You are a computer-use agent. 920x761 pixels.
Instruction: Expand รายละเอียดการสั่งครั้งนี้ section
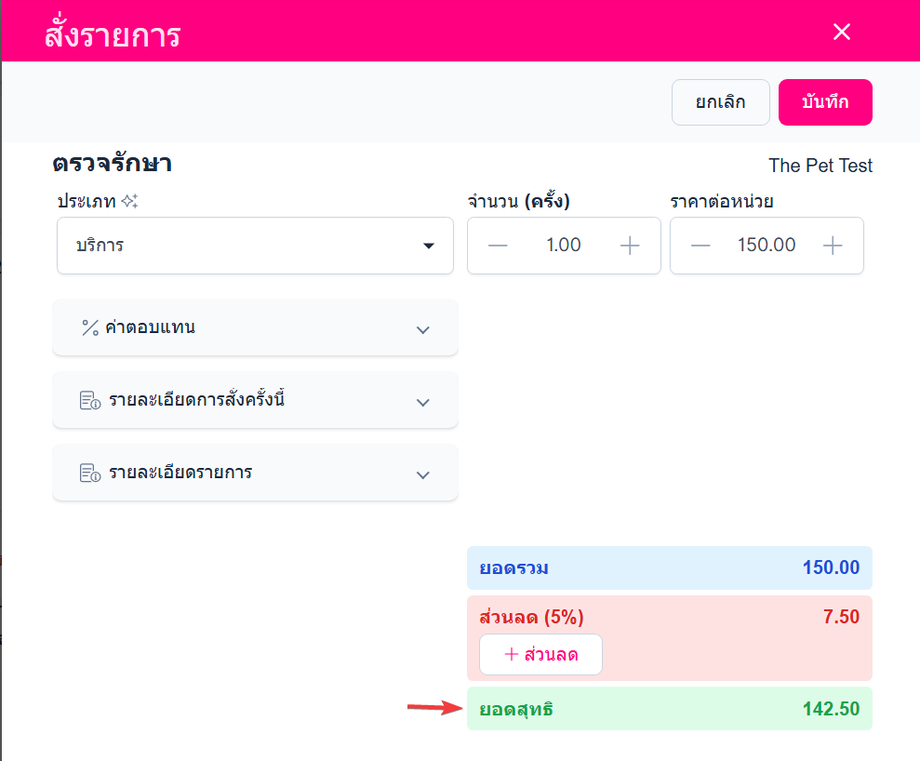pos(255,400)
